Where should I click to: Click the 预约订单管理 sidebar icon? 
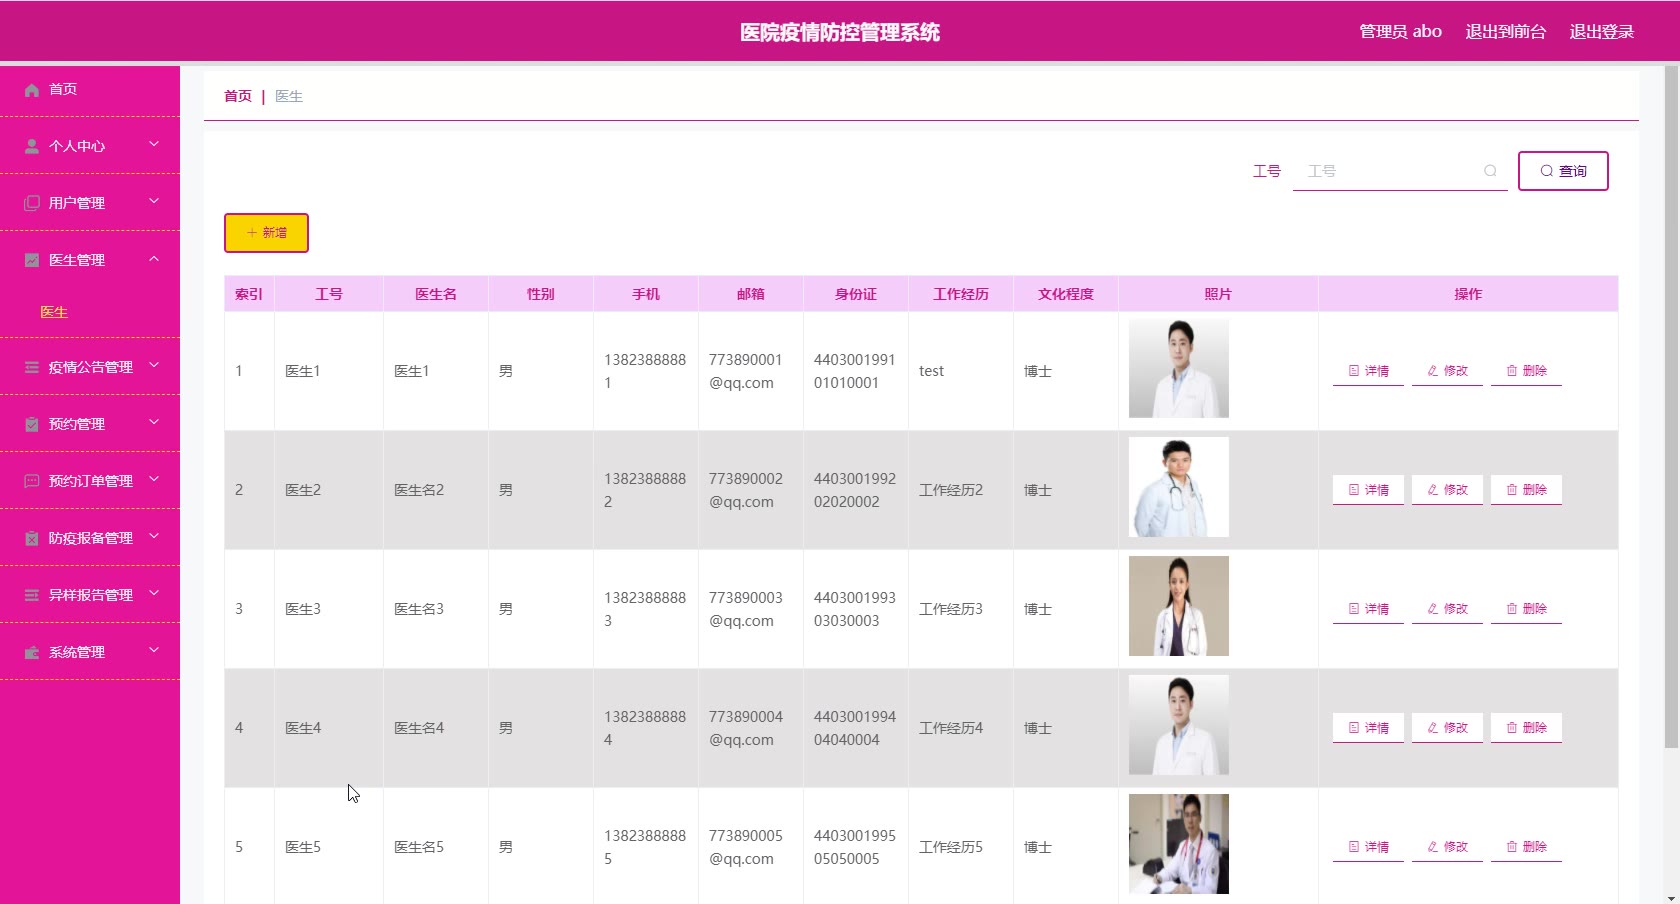(x=32, y=482)
